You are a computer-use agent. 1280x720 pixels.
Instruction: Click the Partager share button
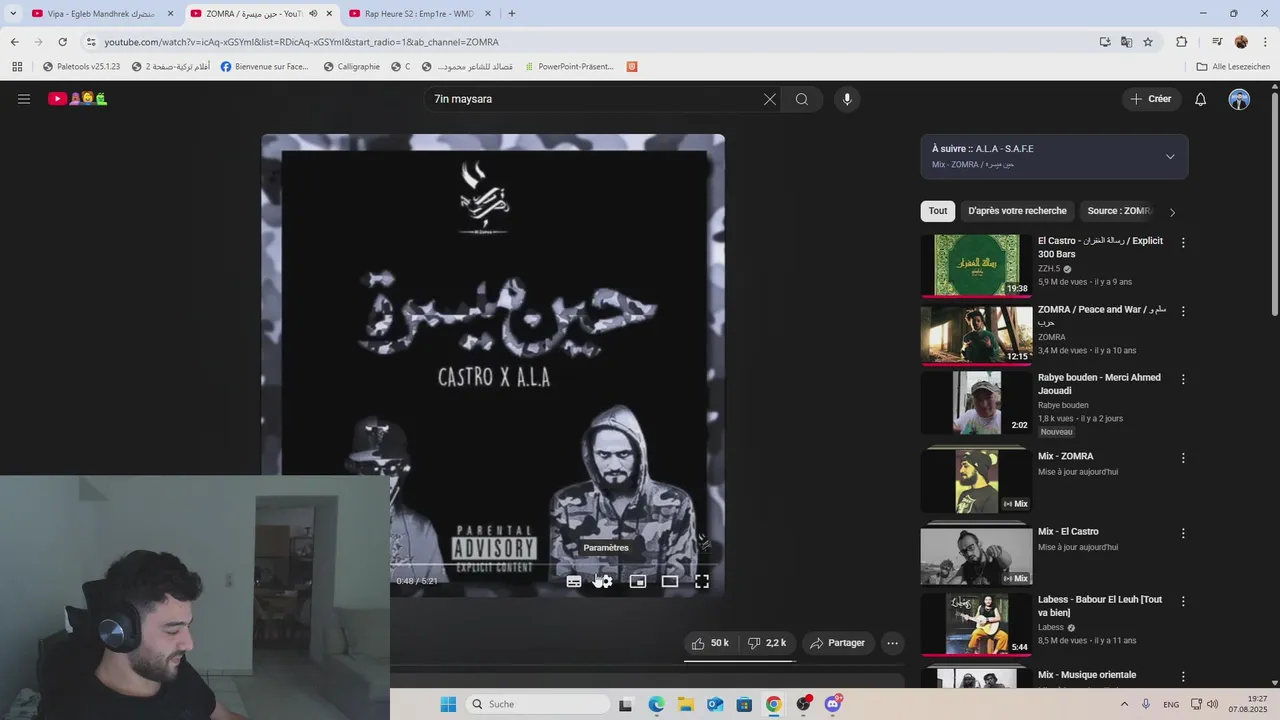click(x=837, y=643)
